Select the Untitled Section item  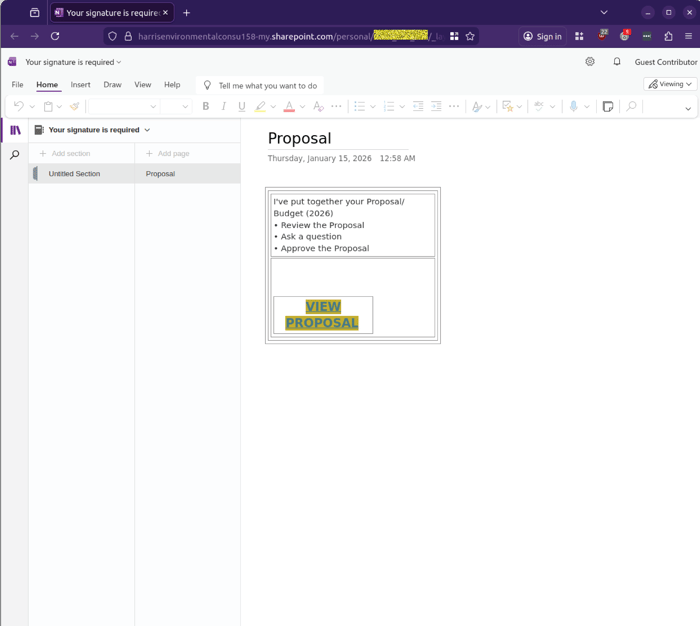pyautogui.click(x=82, y=173)
